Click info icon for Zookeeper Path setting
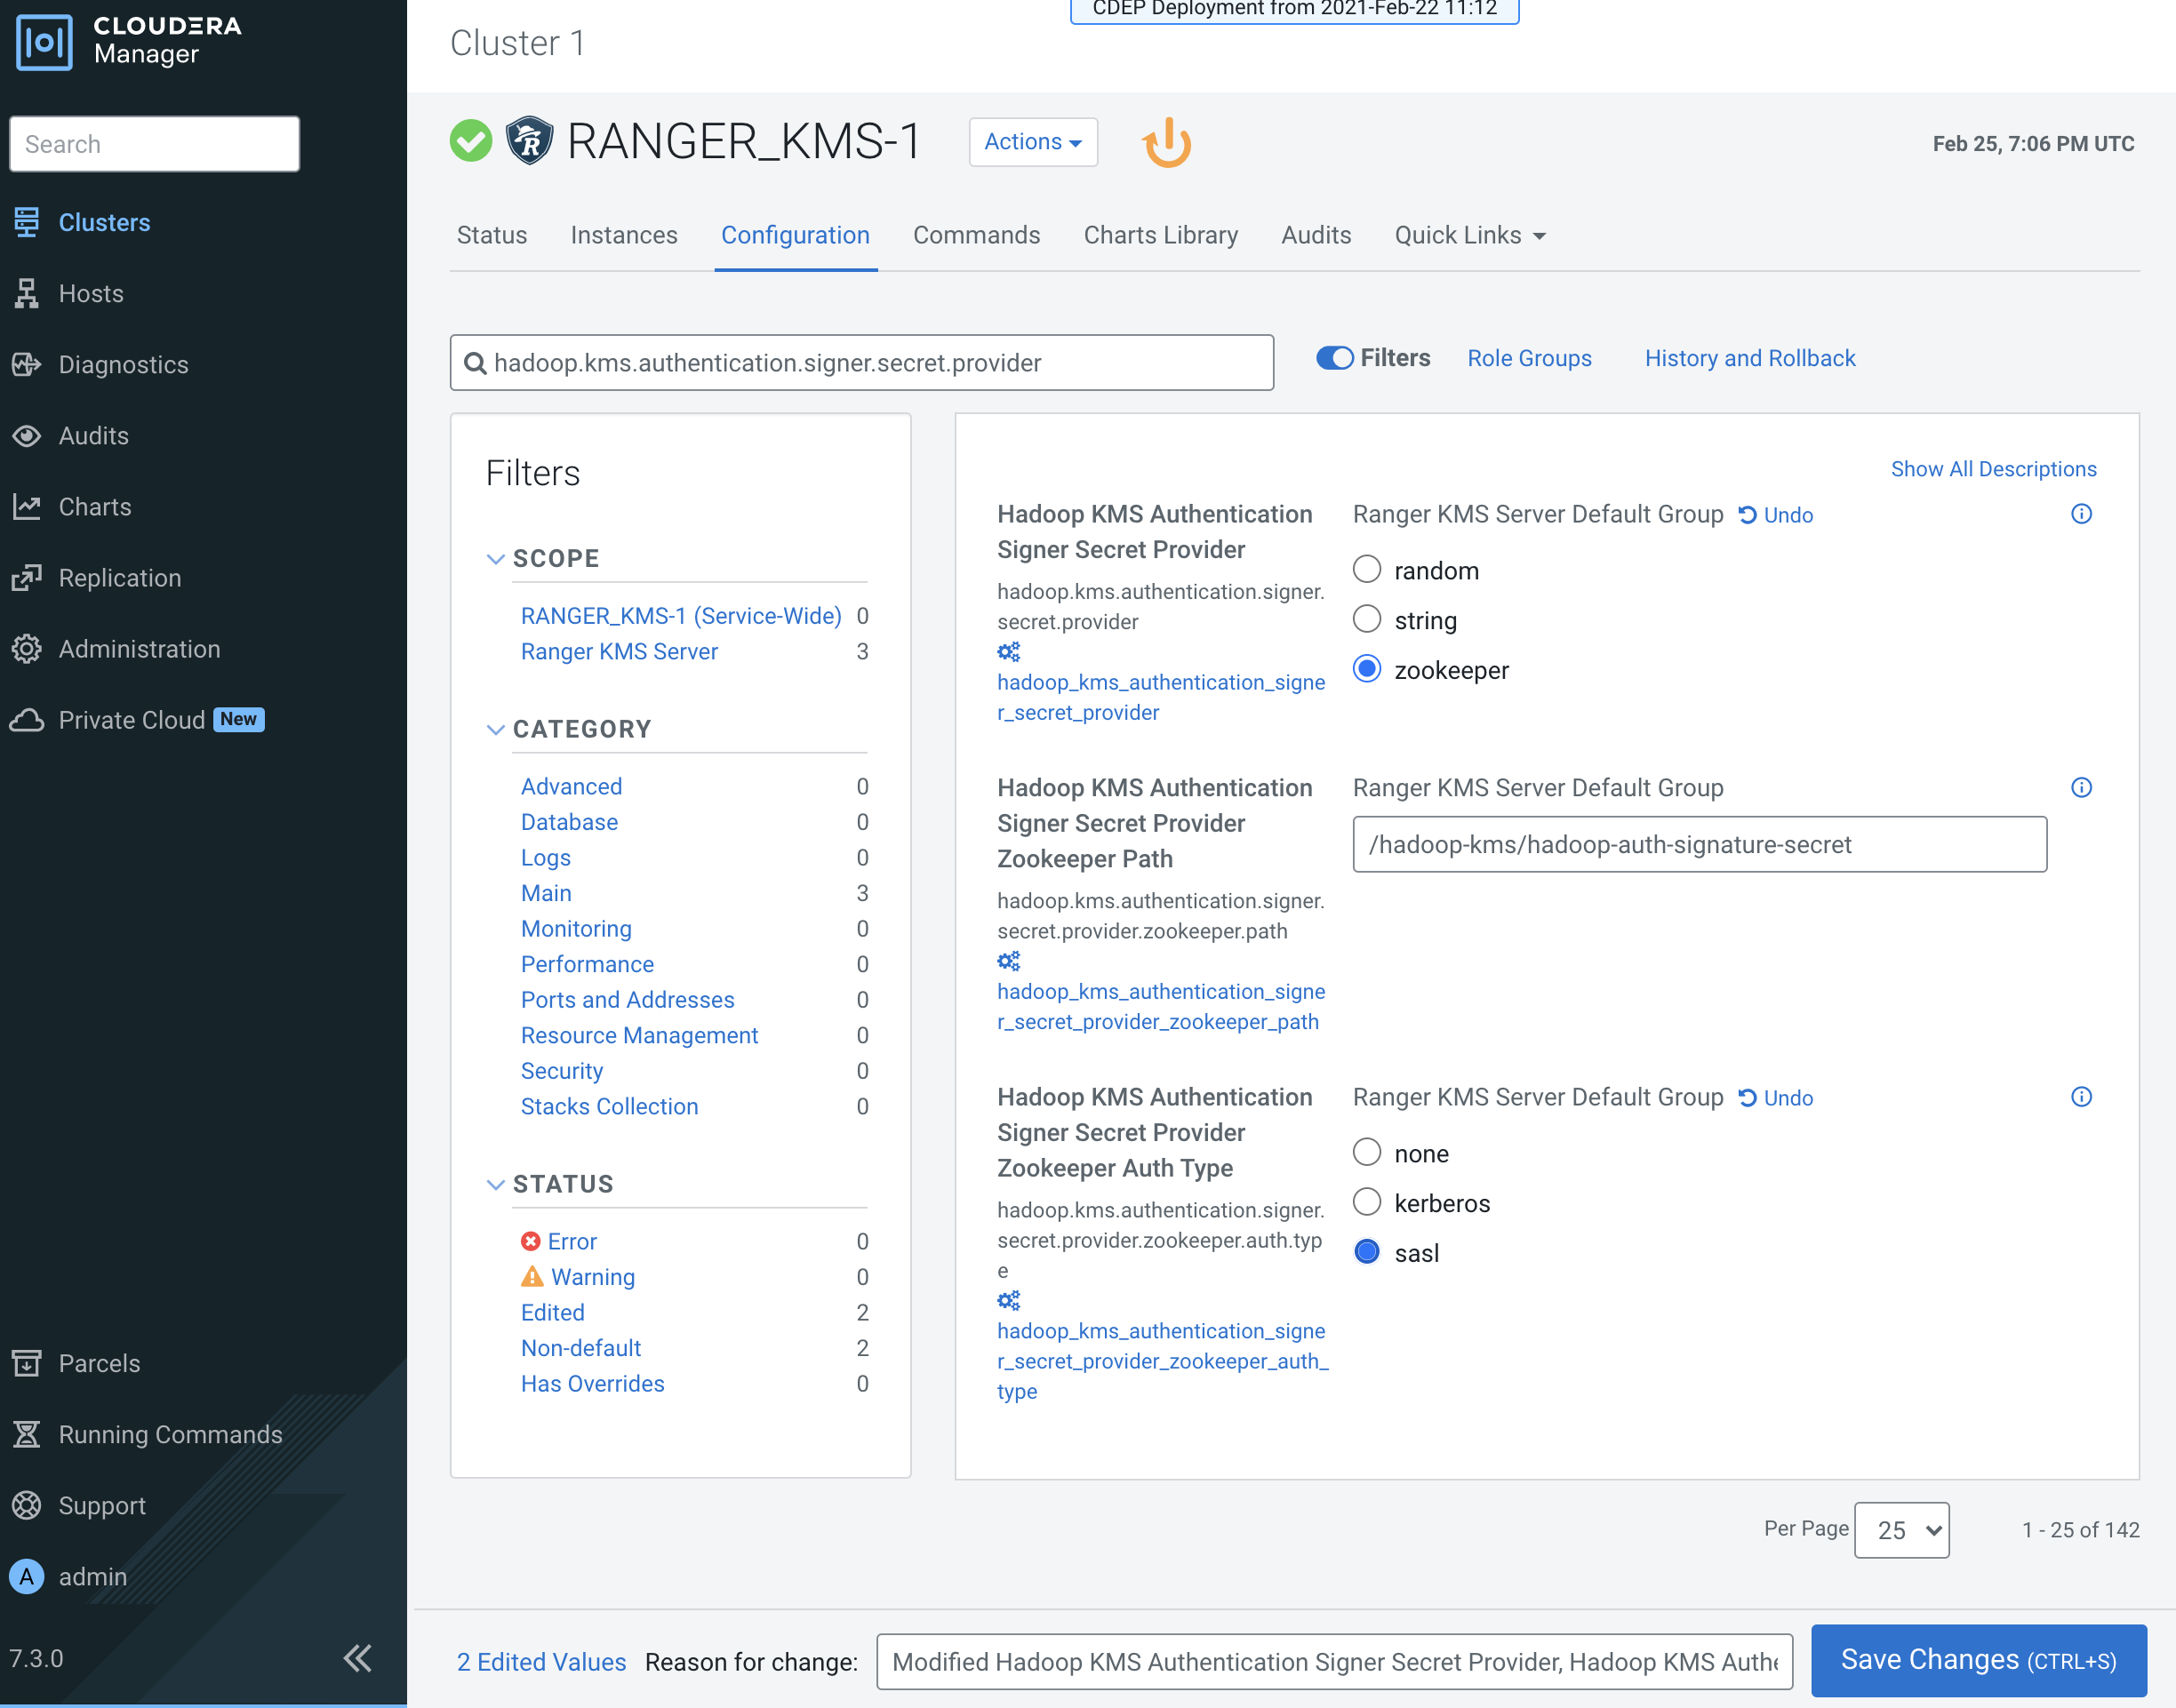The image size is (2176, 1708). 2081,788
